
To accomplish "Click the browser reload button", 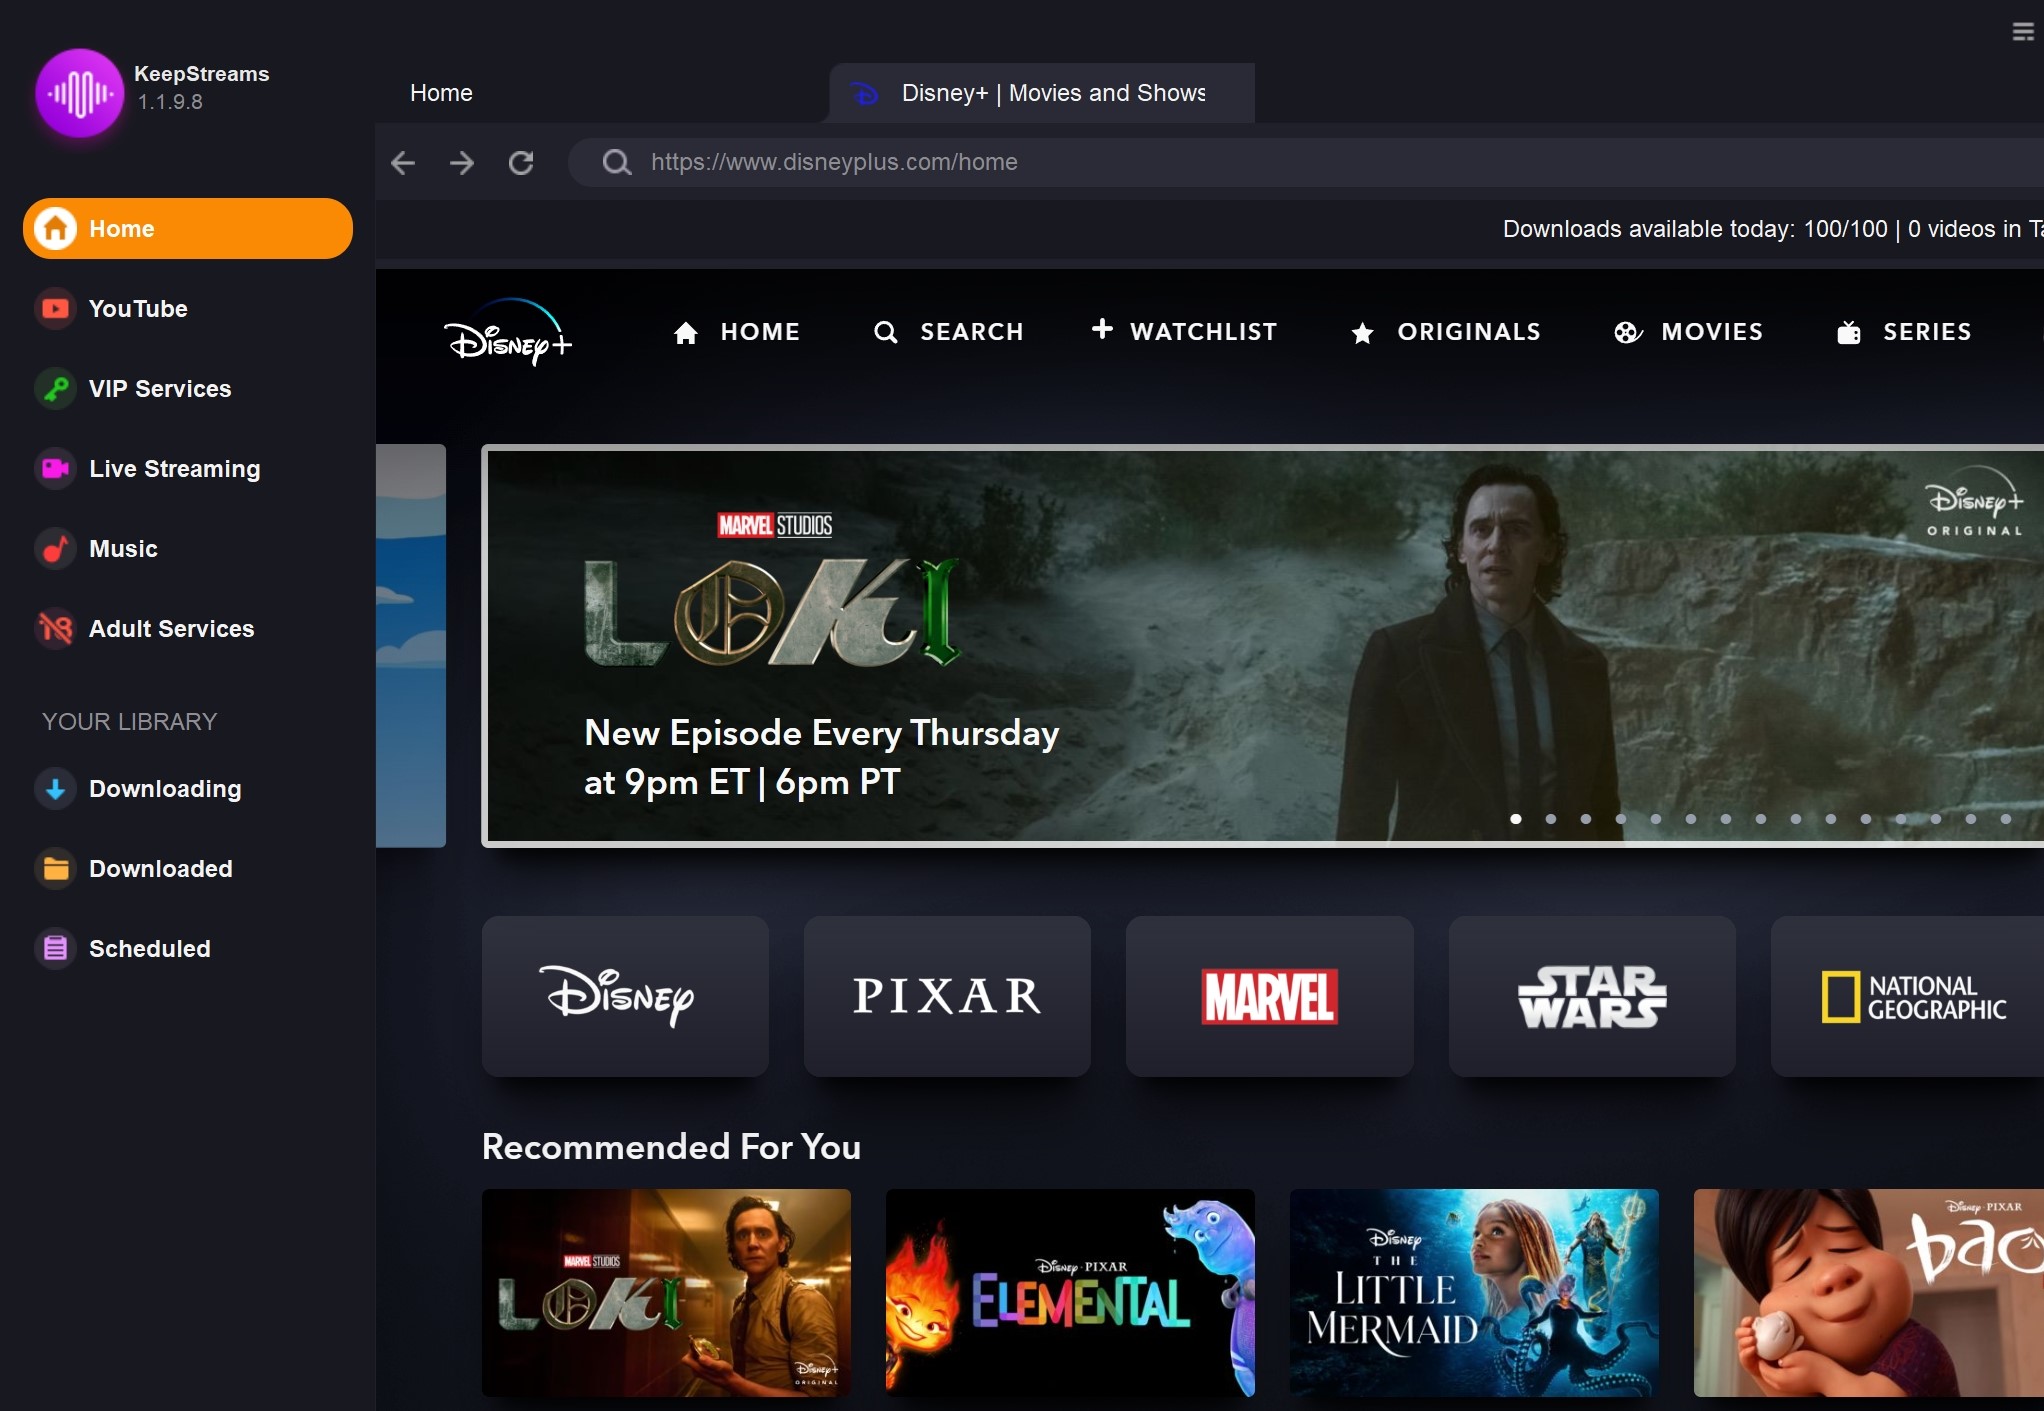I will [x=522, y=162].
